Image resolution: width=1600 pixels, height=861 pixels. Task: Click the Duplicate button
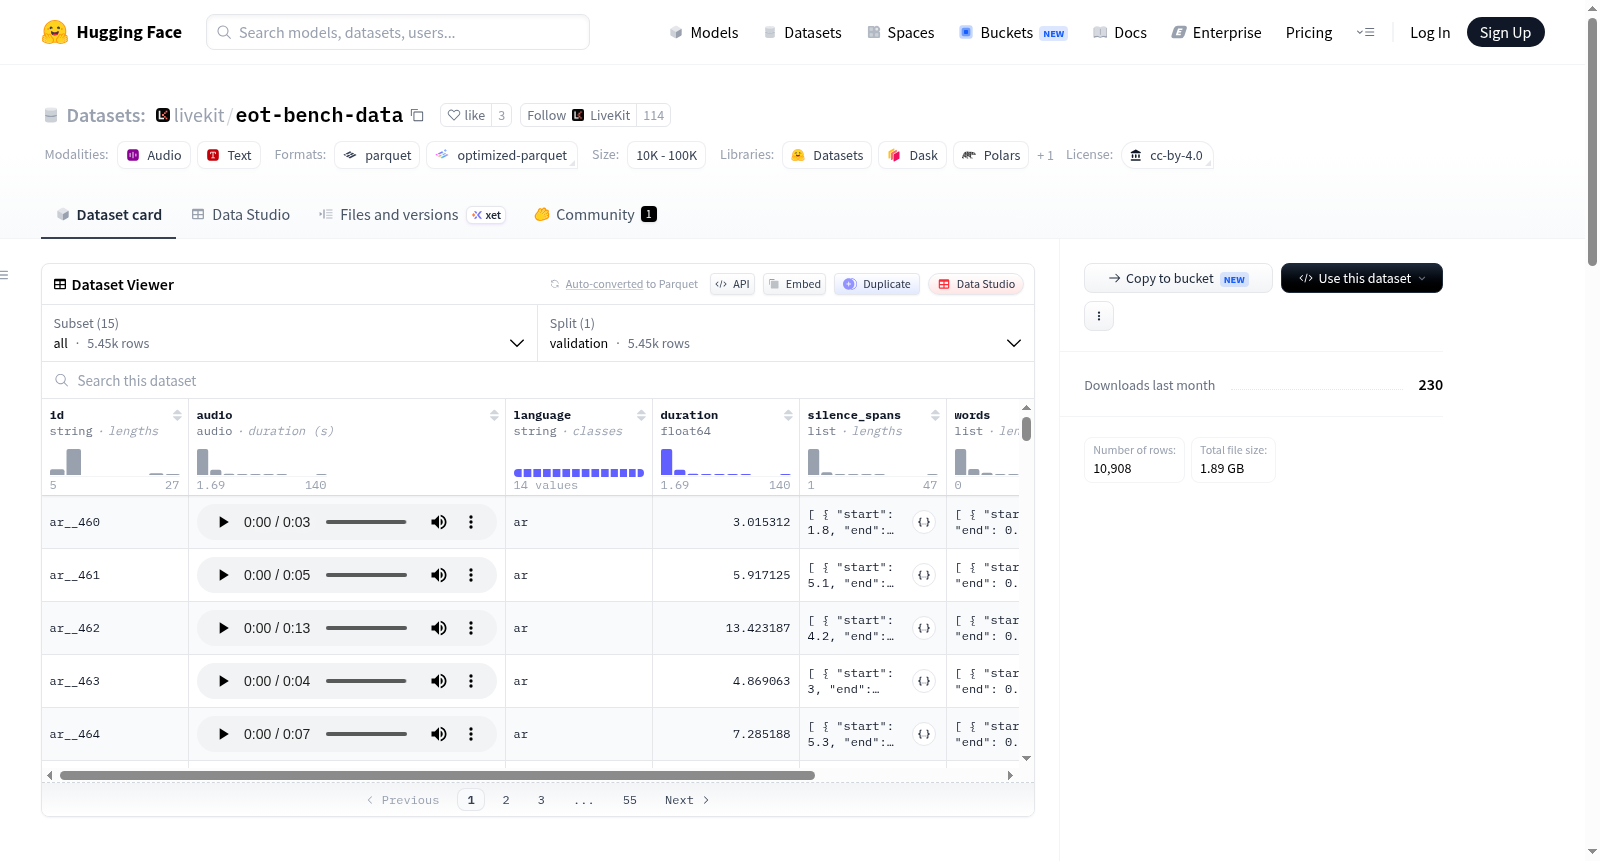point(877,284)
